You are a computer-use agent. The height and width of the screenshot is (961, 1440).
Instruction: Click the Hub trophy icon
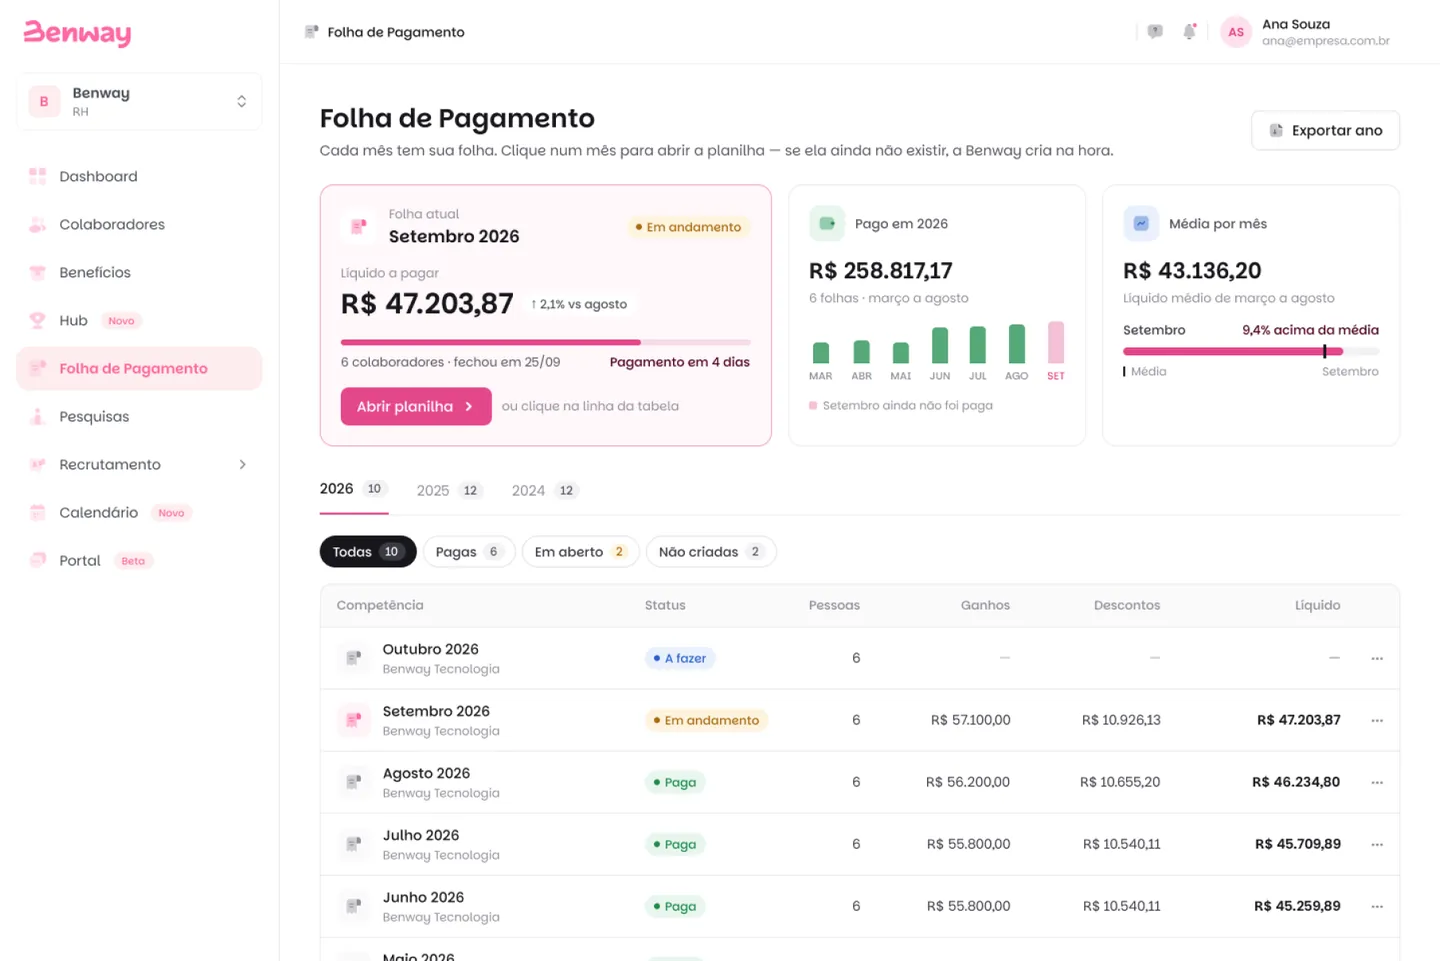tap(38, 320)
